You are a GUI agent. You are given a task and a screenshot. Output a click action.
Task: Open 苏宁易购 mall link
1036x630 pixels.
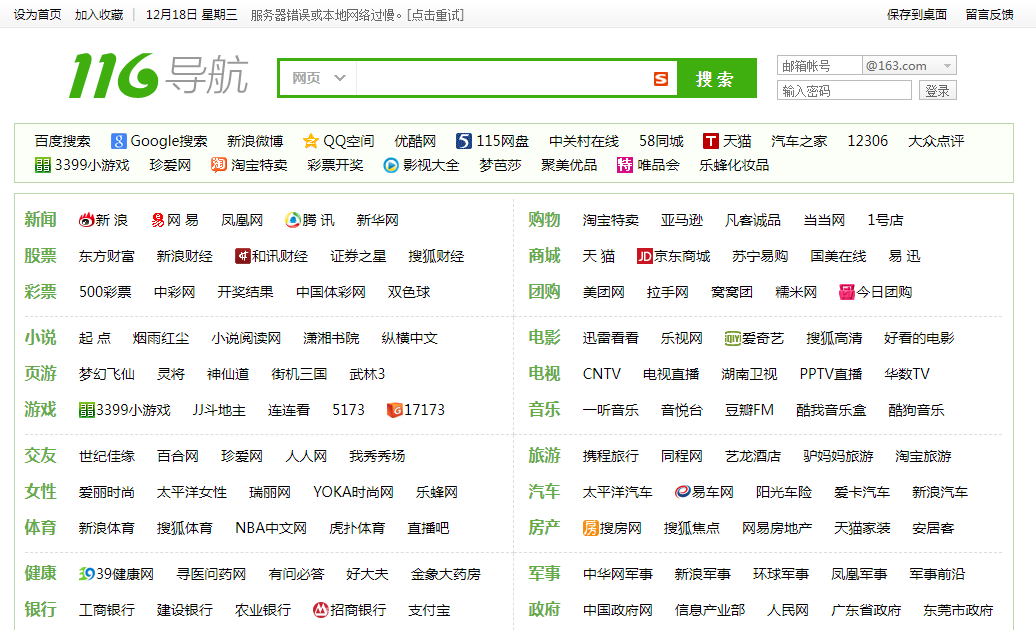pyautogui.click(x=760, y=256)
